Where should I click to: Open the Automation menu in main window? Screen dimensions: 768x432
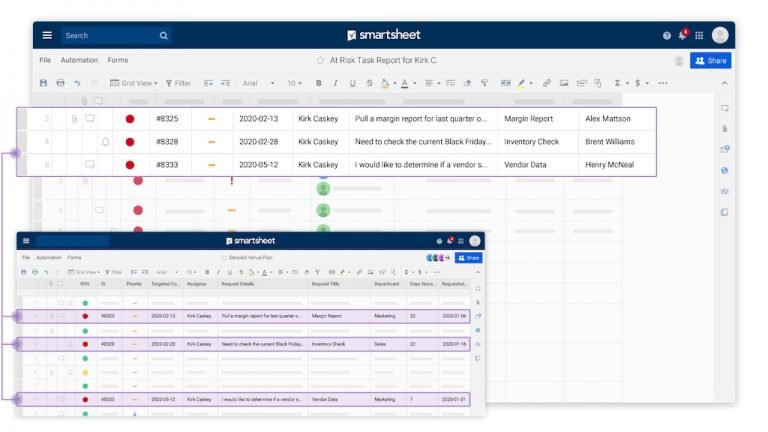point(79,60)
